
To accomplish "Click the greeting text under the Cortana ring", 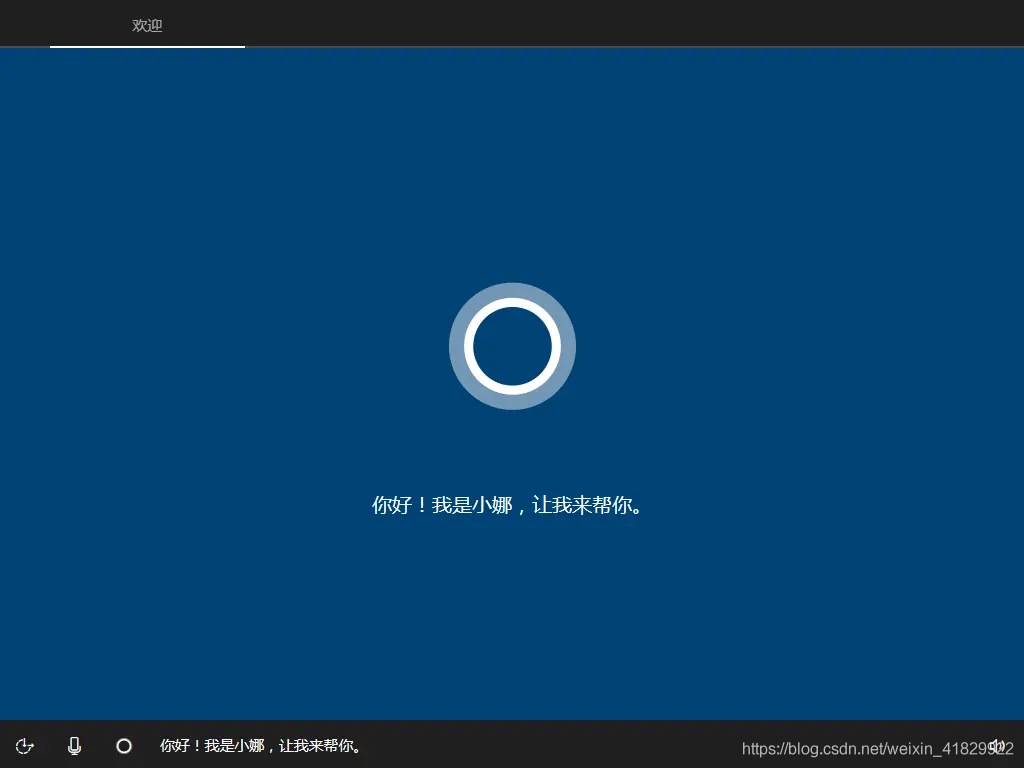I will (x=508, y=505).
